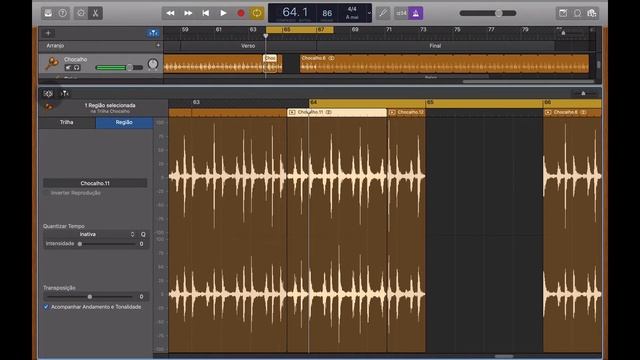The height and width of the screenshot is (360, 640).
Task: Adjust the Chocalho track volume slider
Action: click(x=119, y=67)
